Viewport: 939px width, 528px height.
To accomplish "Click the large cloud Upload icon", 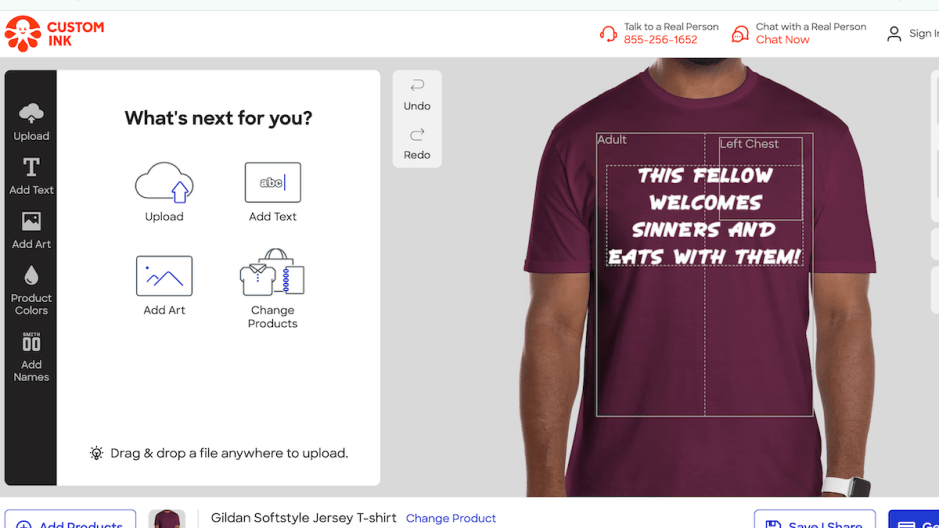I will coord(164,184).
